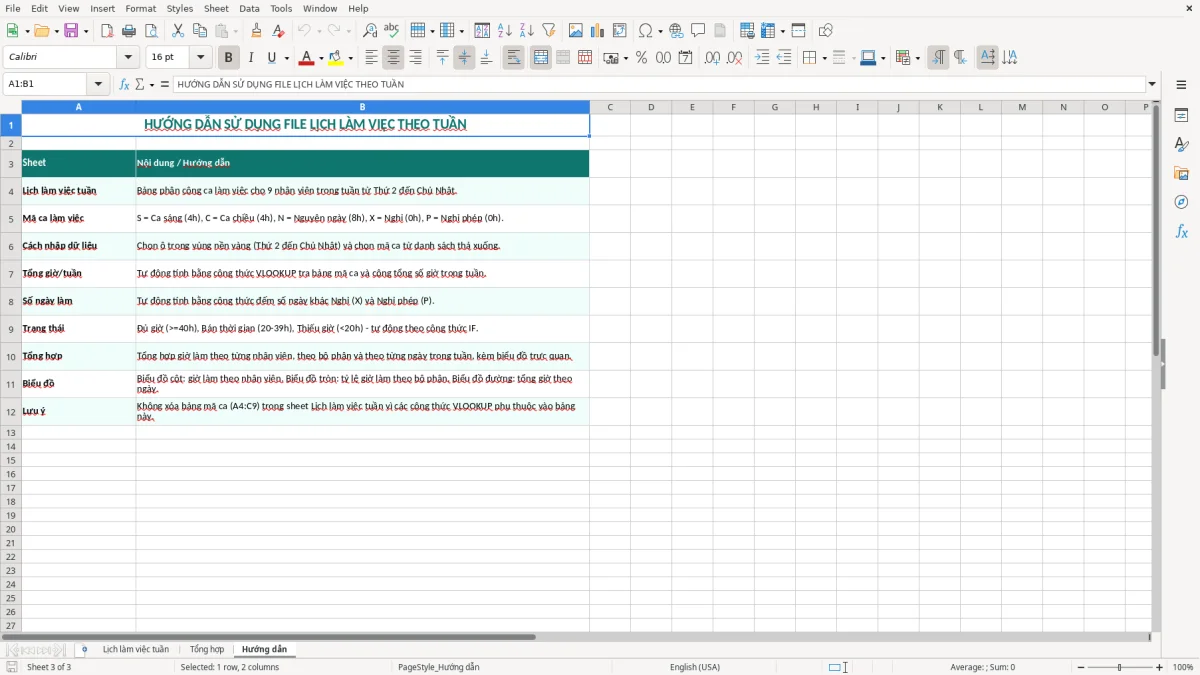The width and height of the screenshot is (1200, 675).
Task: Toggle Wrap Text button
Action: (x=514, y=58)
